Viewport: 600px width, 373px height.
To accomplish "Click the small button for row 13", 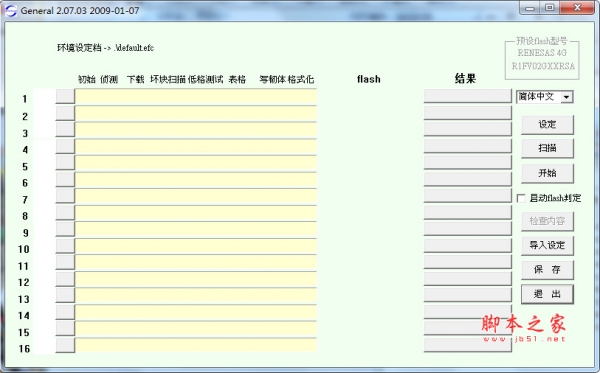I will [x=65, y=296].
